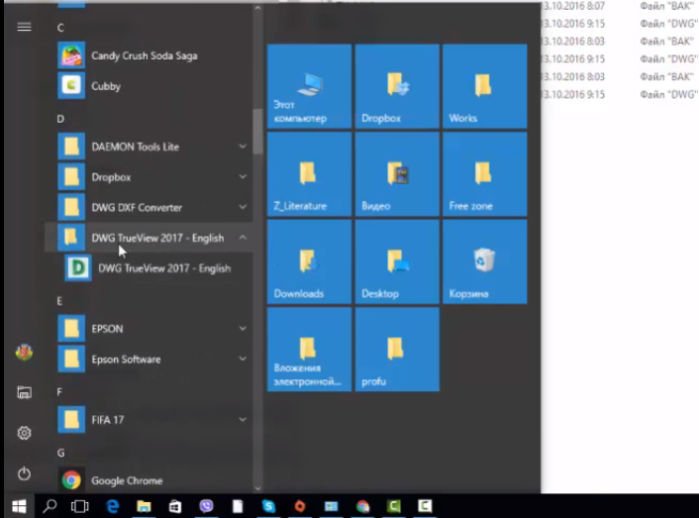
Task: Open Task View on taskbar
Action: [80, 506]
